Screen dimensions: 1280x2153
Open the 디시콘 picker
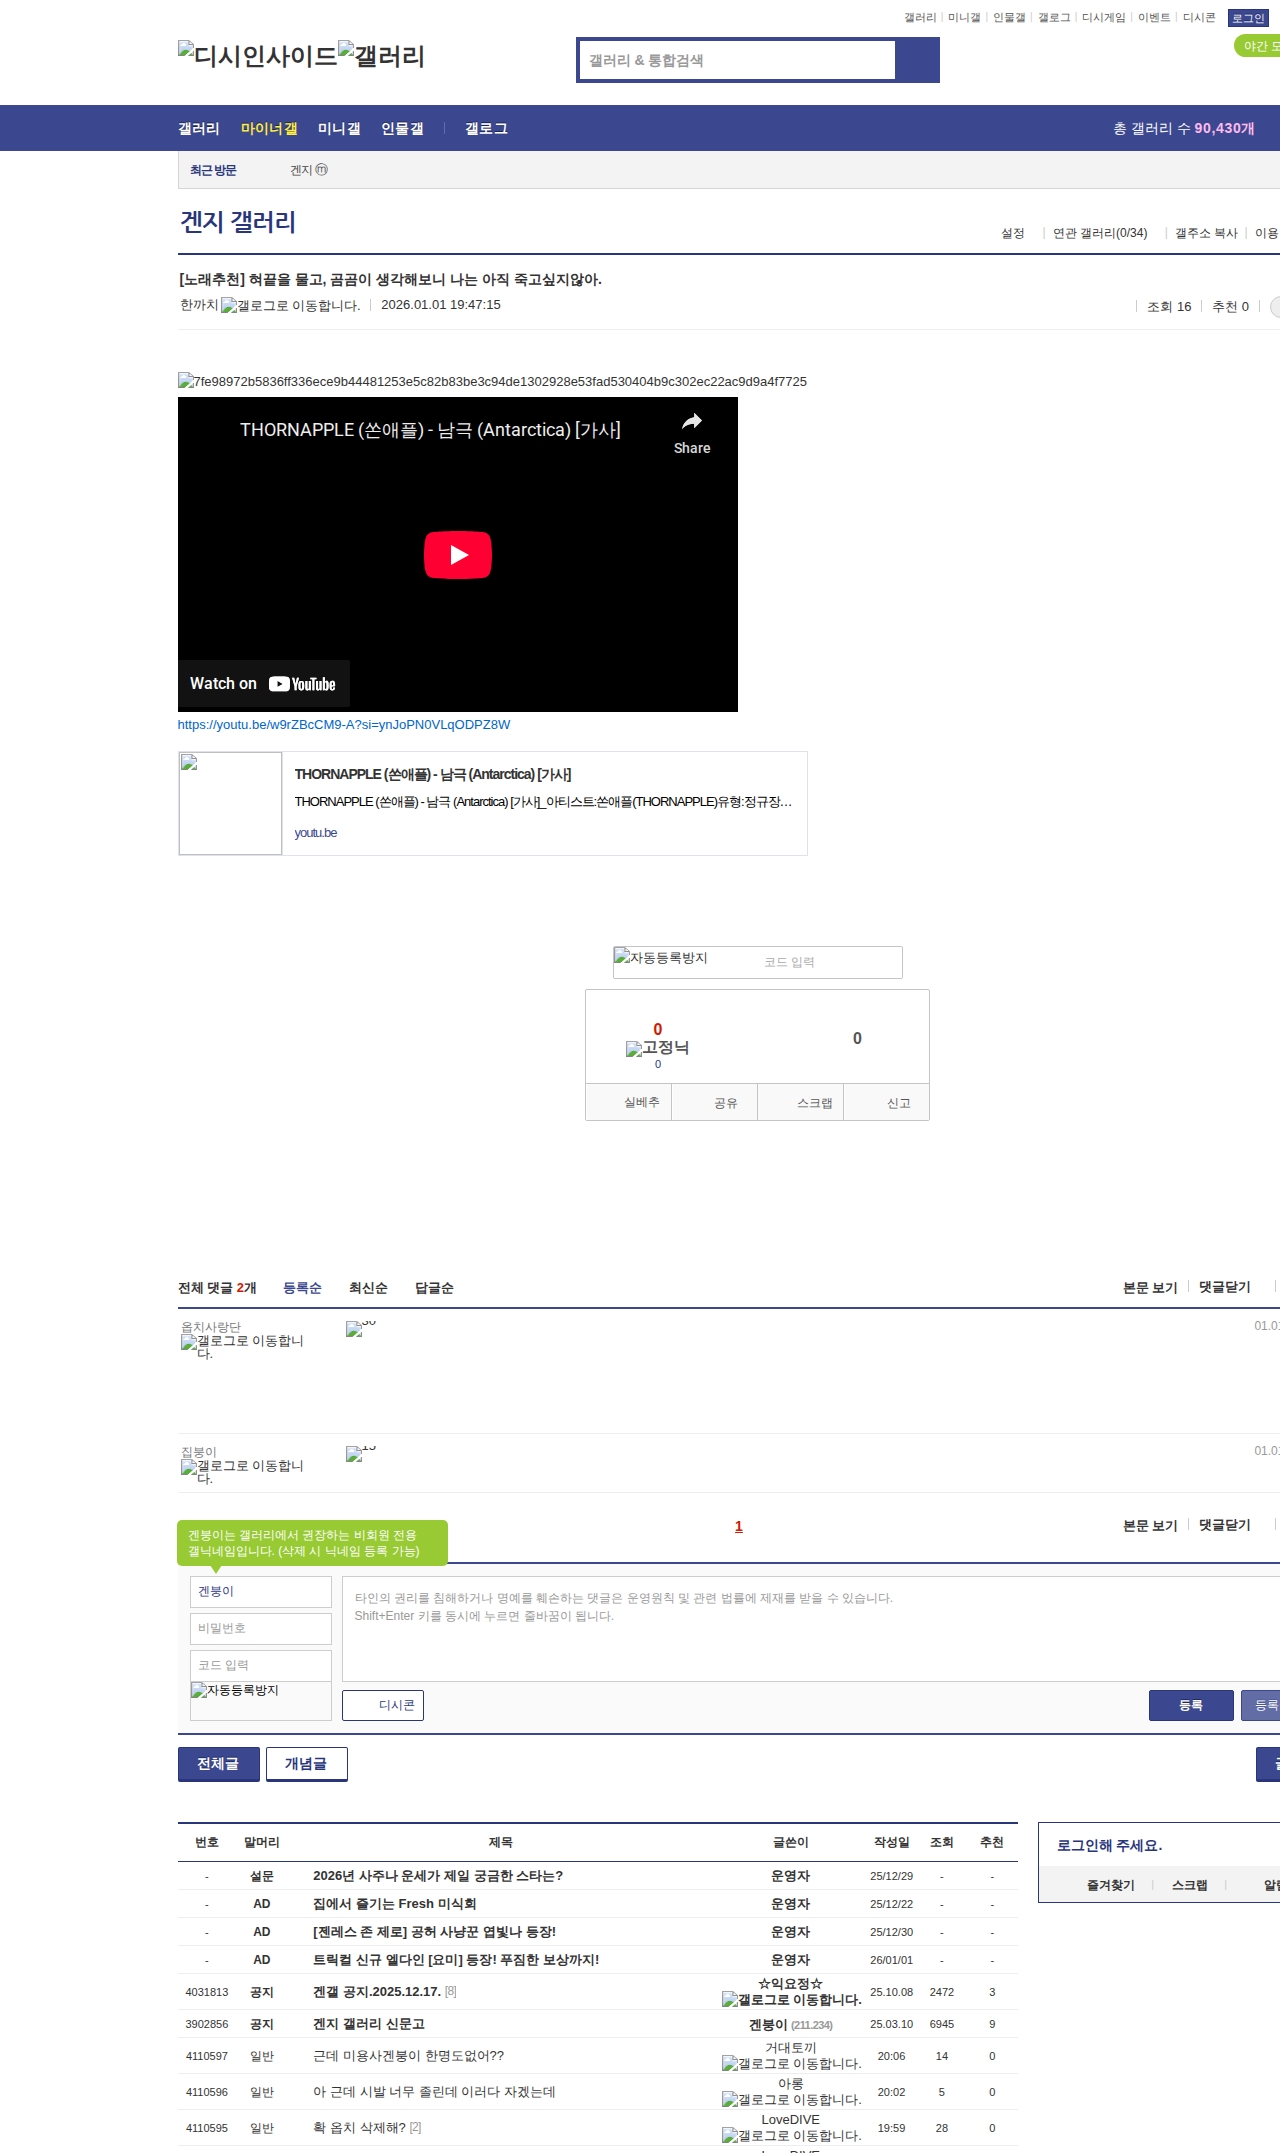coord(383,1705)
